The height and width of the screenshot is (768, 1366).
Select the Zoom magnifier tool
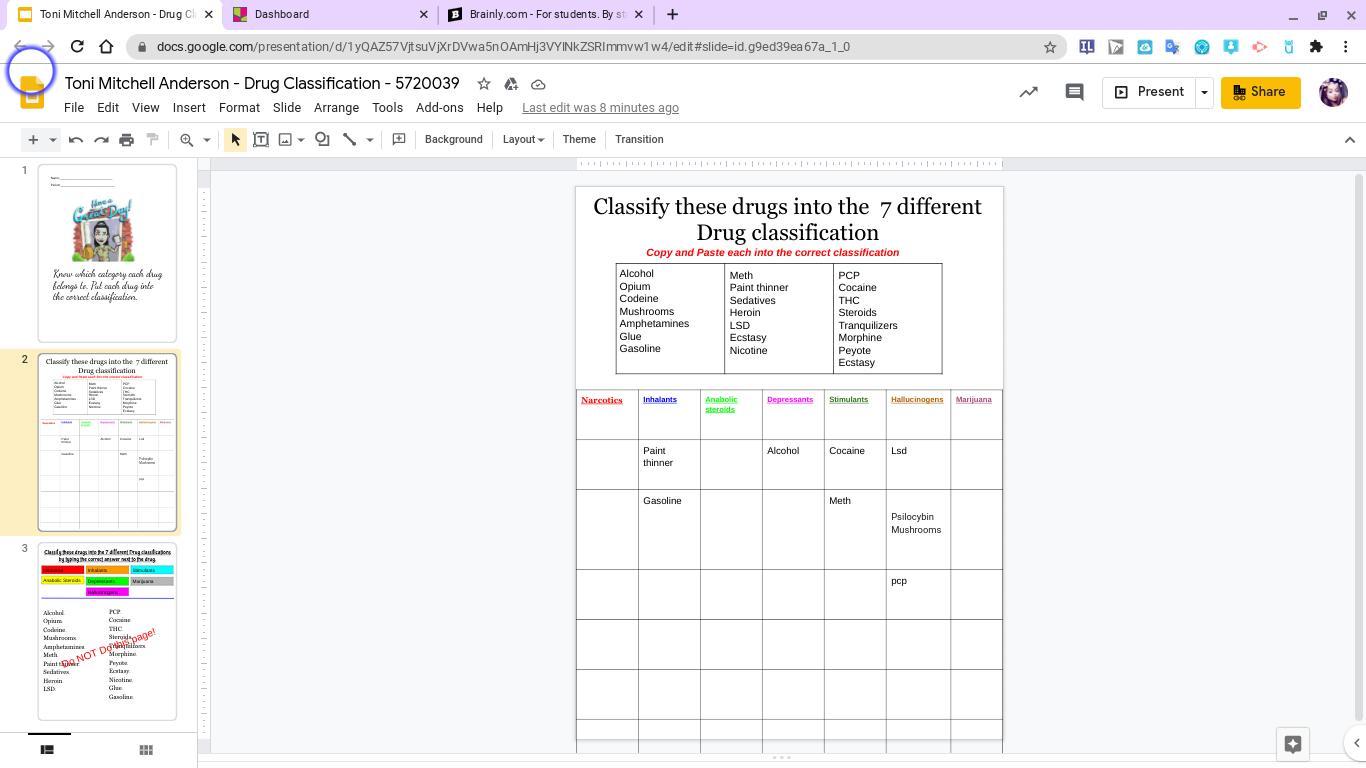point(186,140)
